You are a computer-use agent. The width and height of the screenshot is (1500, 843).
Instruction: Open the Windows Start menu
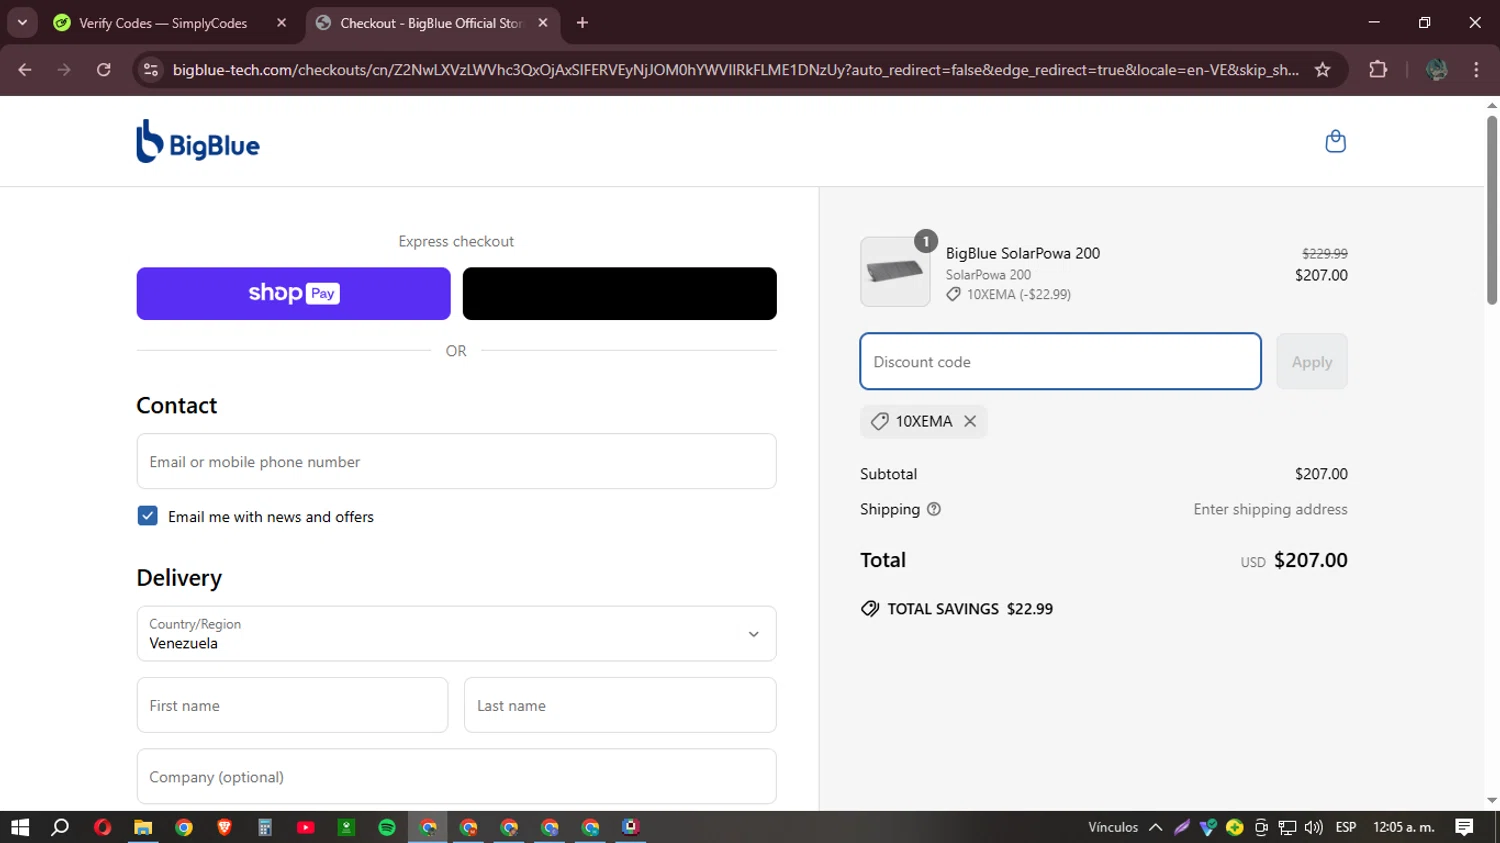point(20,827)
